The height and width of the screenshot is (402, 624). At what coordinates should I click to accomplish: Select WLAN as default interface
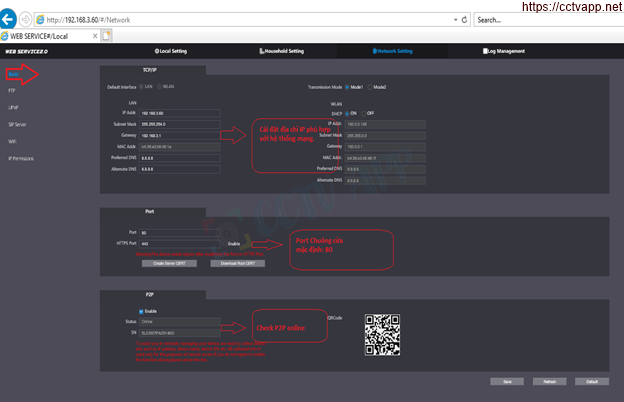[159, 87]
